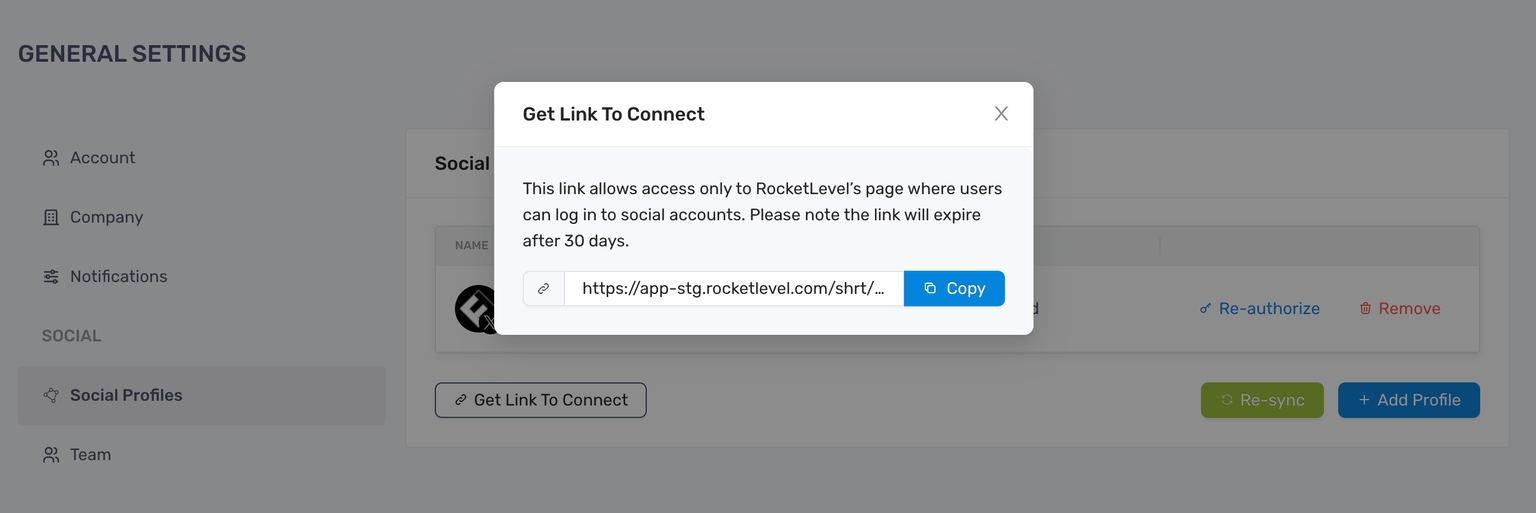Click the Notifications sliders icon
This screenshot has width=1536, height=513.
tap(51, 276)
